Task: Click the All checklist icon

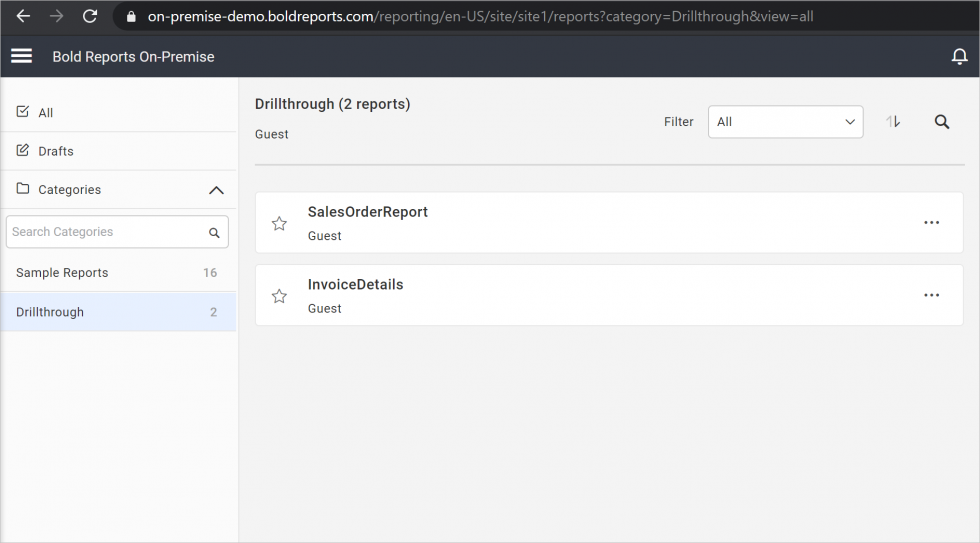Action: pos(23,111)
